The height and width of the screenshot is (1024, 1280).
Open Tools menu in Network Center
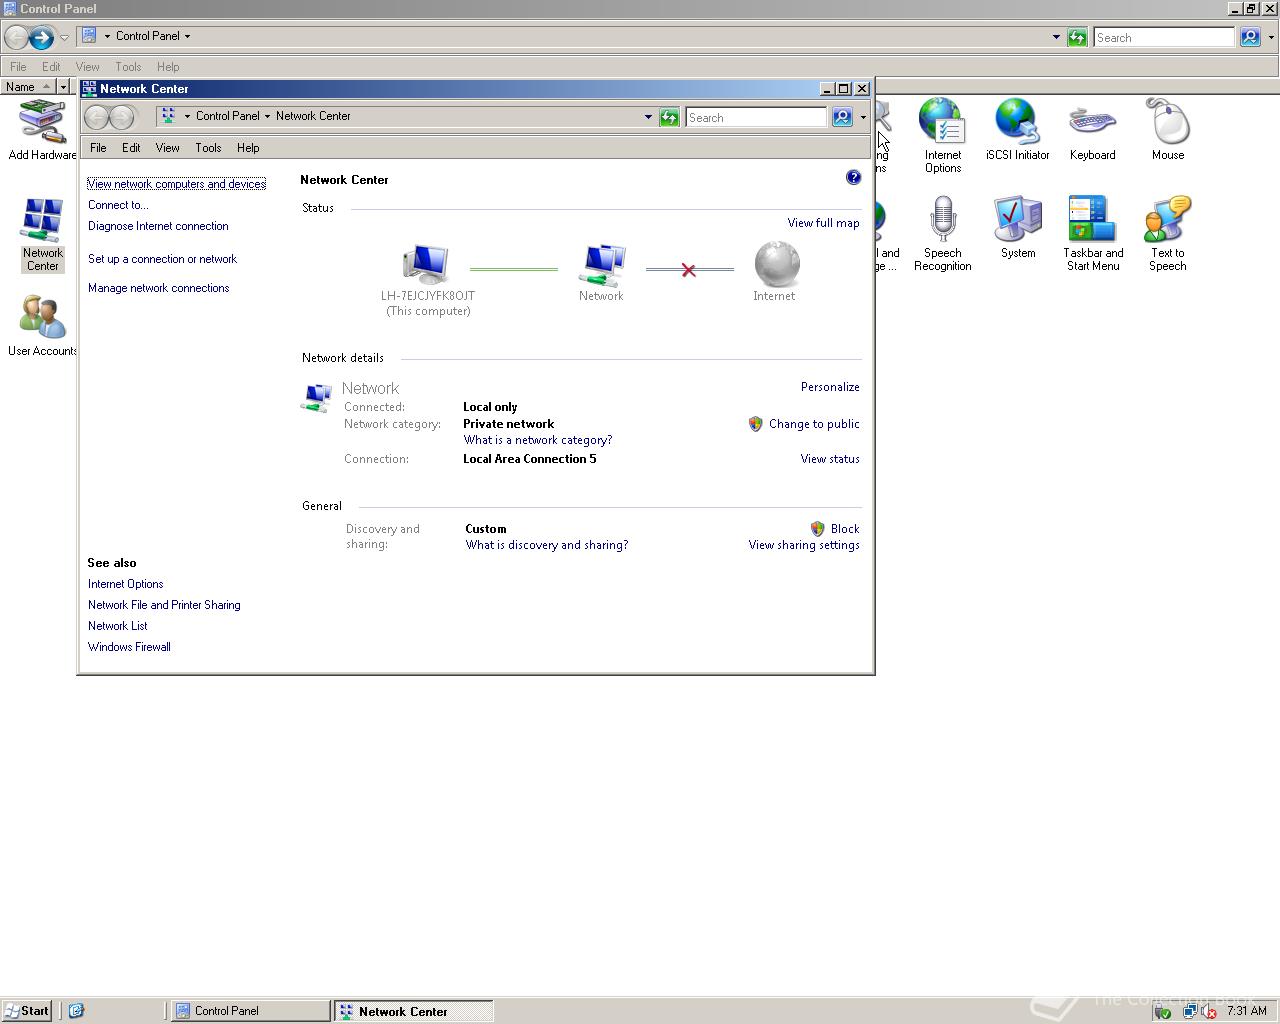coord(208,147)
